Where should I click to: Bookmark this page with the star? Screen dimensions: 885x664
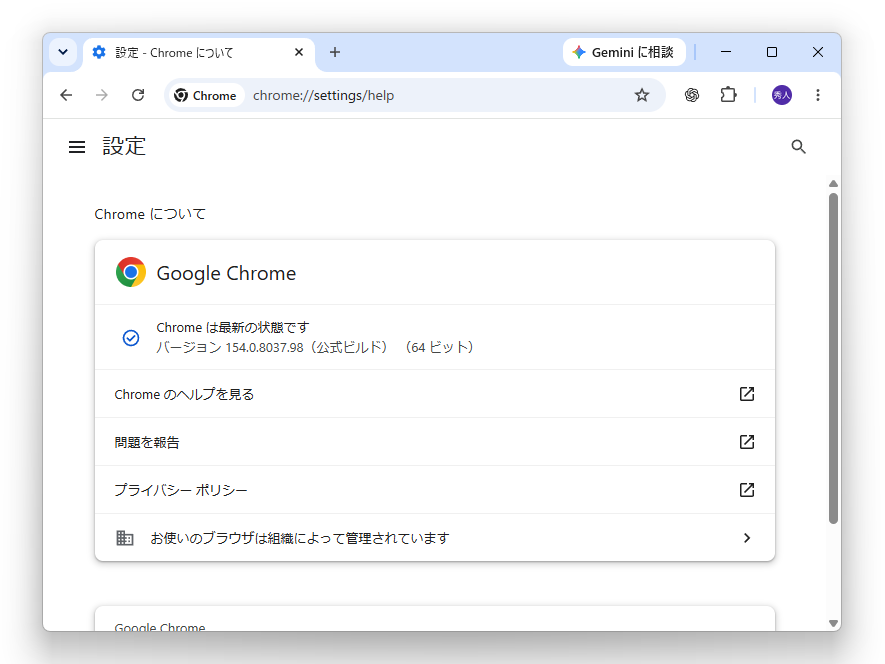point(642,95)
